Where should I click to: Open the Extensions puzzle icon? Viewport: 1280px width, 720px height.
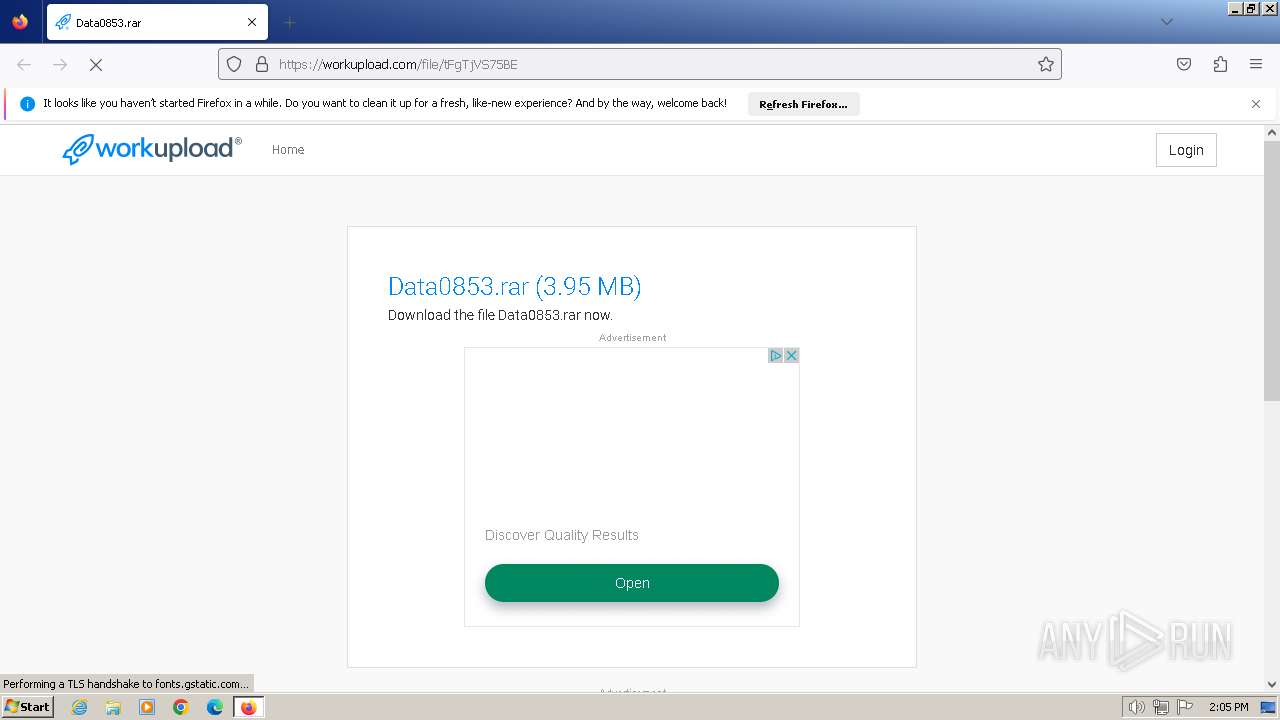tap(1220, 64)
